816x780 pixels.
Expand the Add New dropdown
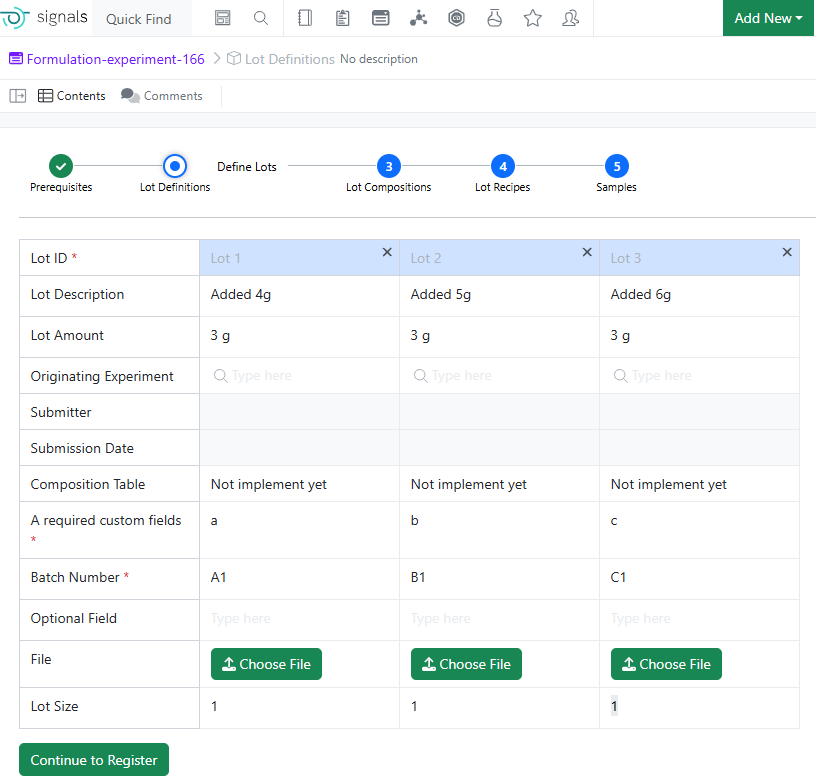coord(768,18)
